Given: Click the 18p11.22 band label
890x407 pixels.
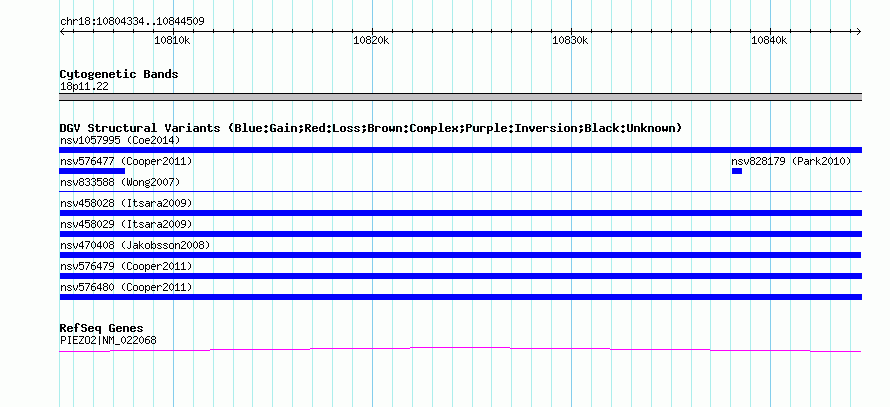Looking at the screenshot, I should point(84,87).
